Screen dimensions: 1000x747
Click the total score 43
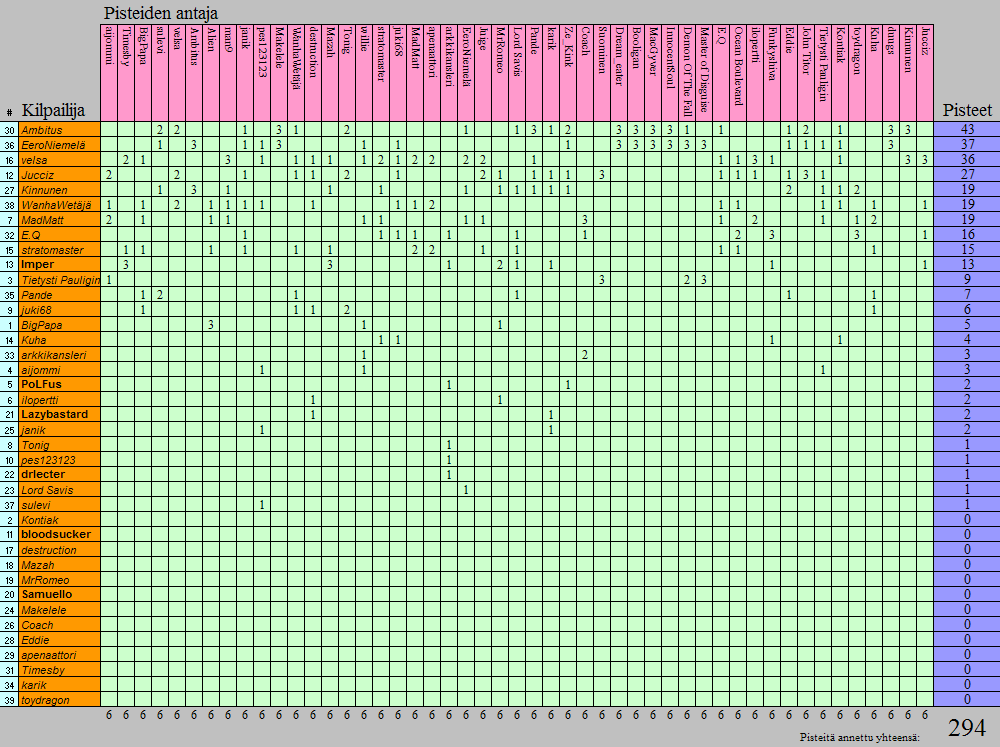pos(967,129)
